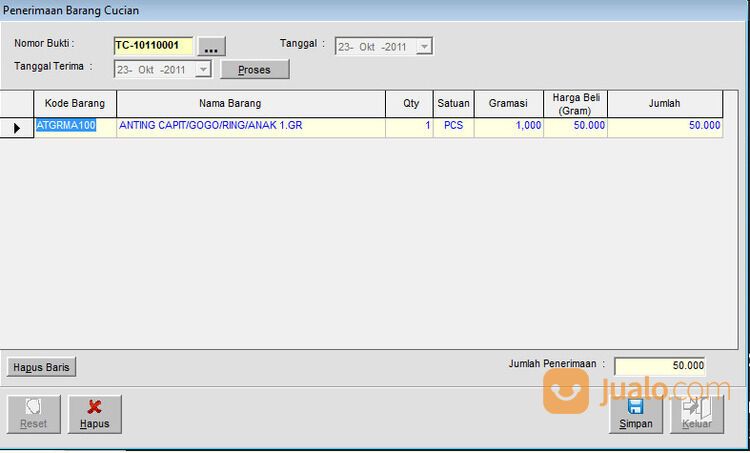This screenshot has width=750, height=453.
Task: Click the Kode Barang column header
Action: [x=75, y=104]
